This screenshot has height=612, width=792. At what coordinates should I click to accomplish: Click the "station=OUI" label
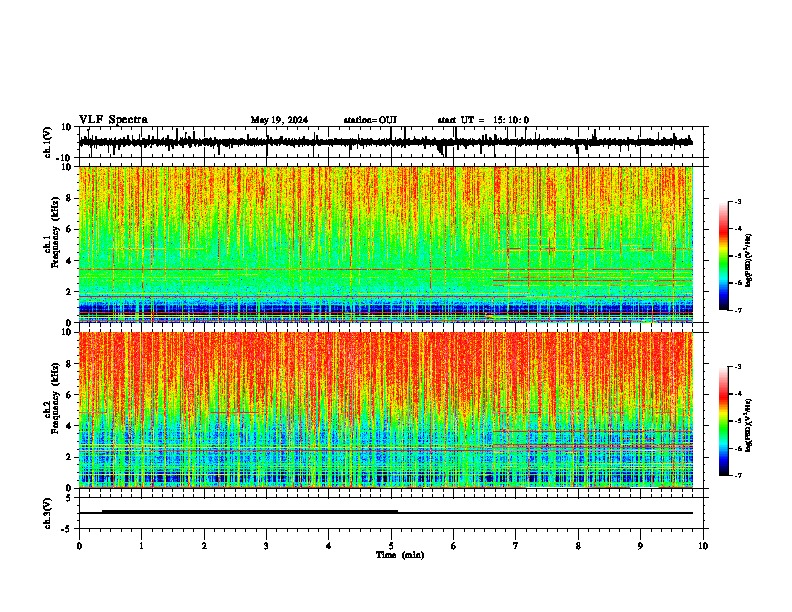point(370,120)
